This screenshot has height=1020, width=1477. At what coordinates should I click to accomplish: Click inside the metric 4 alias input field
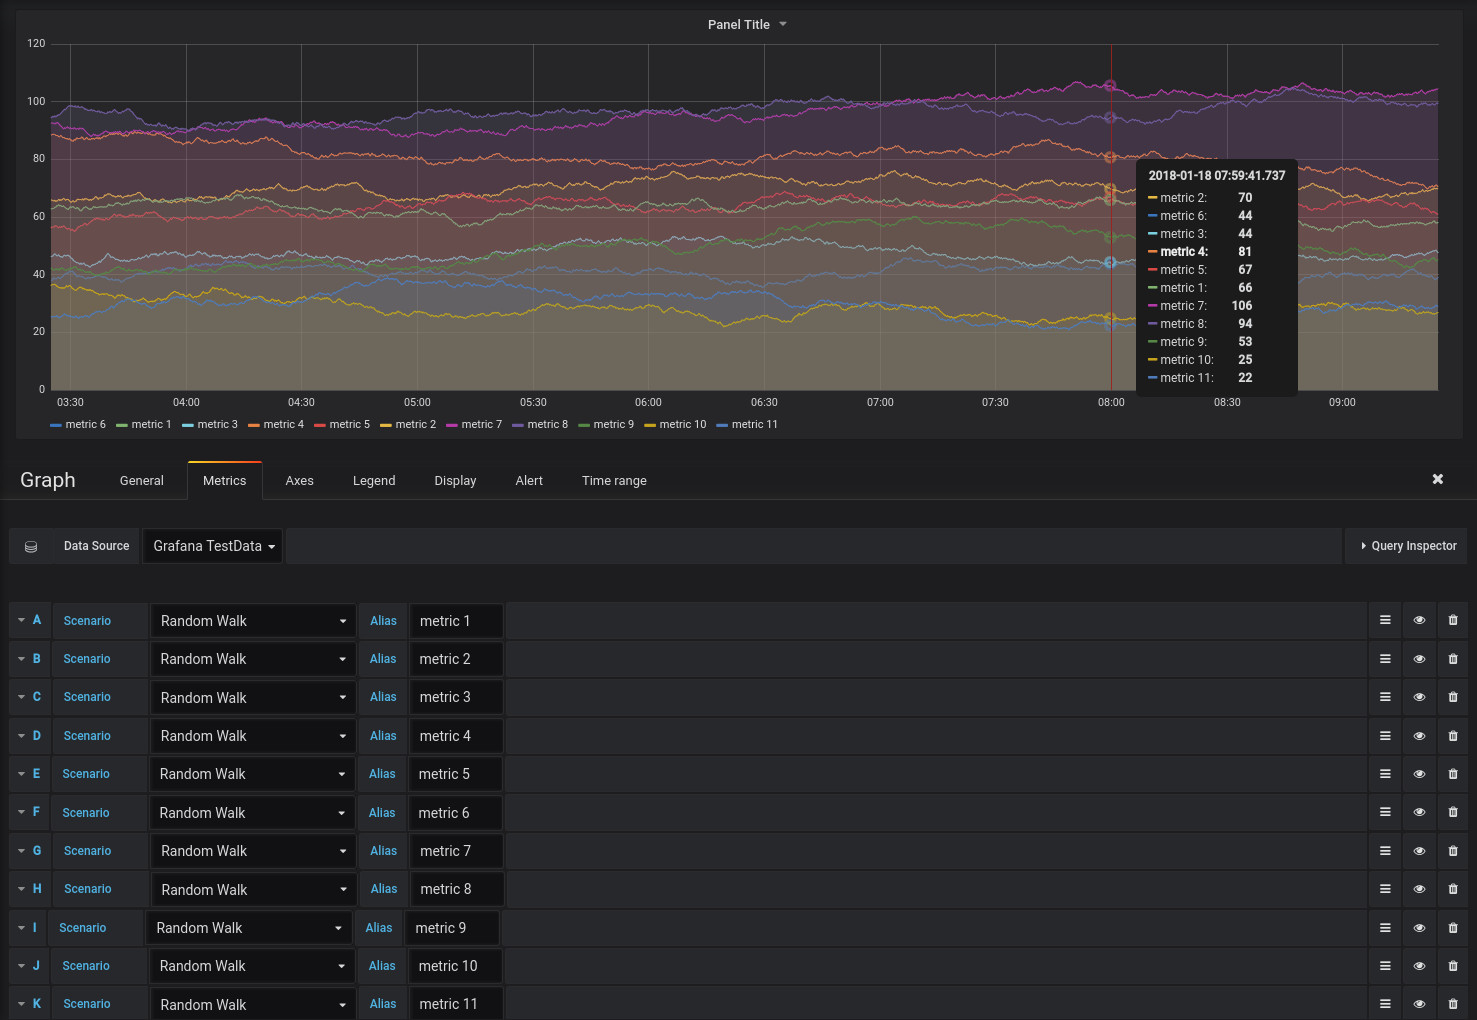(x=456, y=735)
